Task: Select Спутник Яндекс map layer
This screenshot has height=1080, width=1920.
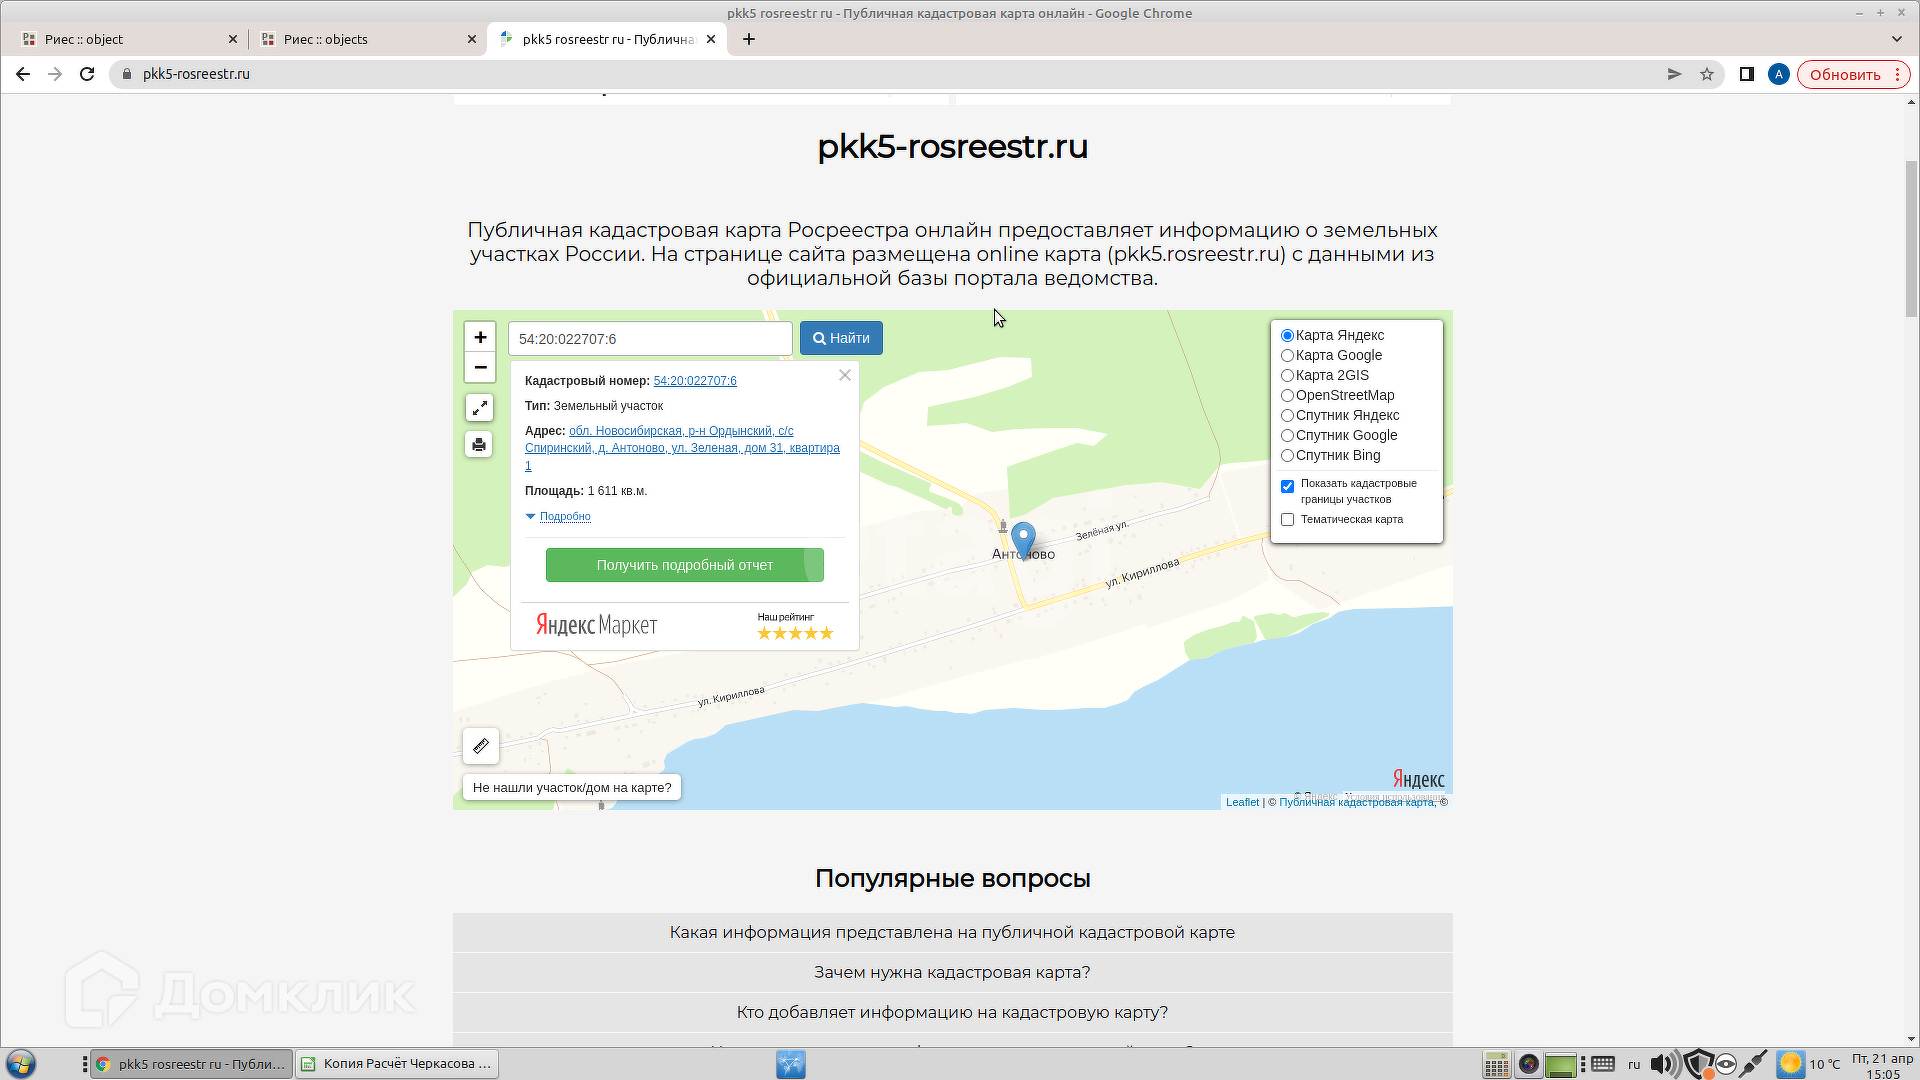Action: (x=1288, y=416)
